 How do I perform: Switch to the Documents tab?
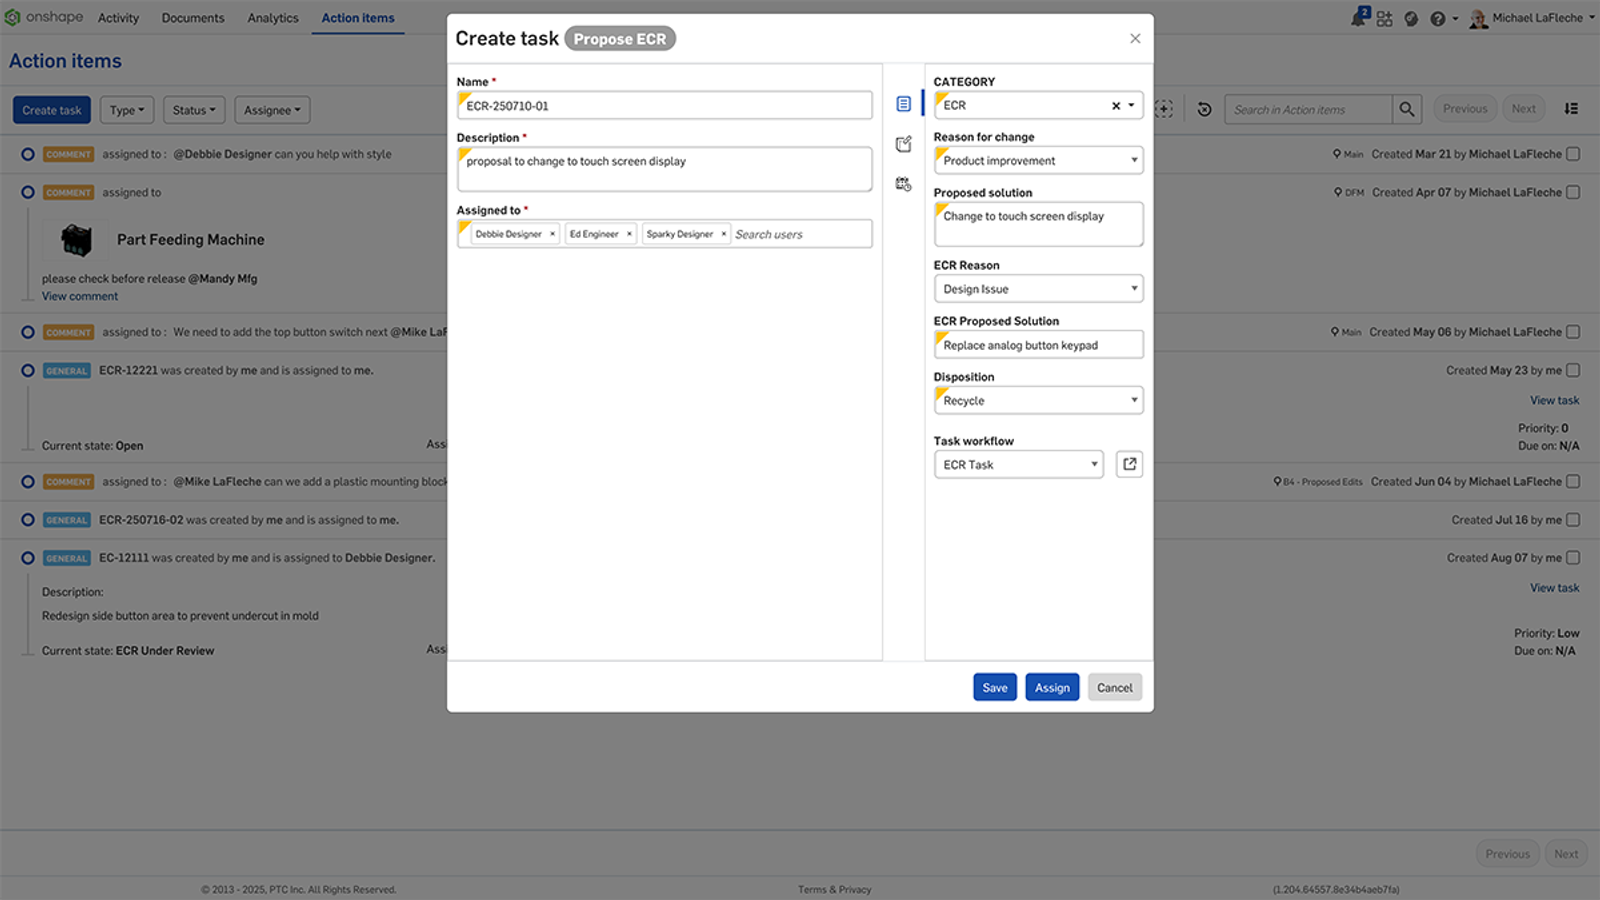[192, 17]
